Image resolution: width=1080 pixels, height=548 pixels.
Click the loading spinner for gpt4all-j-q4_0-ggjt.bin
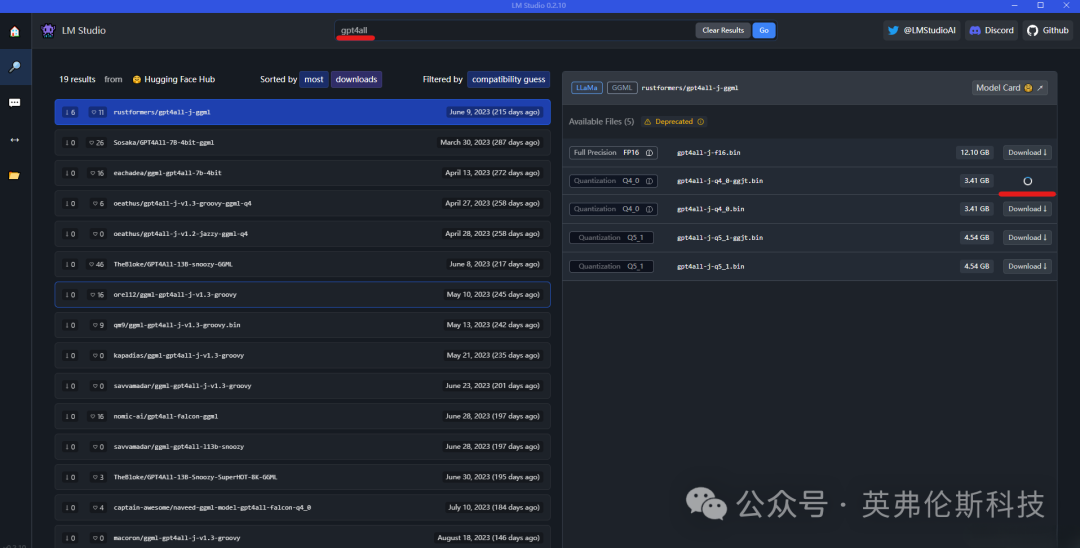1028,181
